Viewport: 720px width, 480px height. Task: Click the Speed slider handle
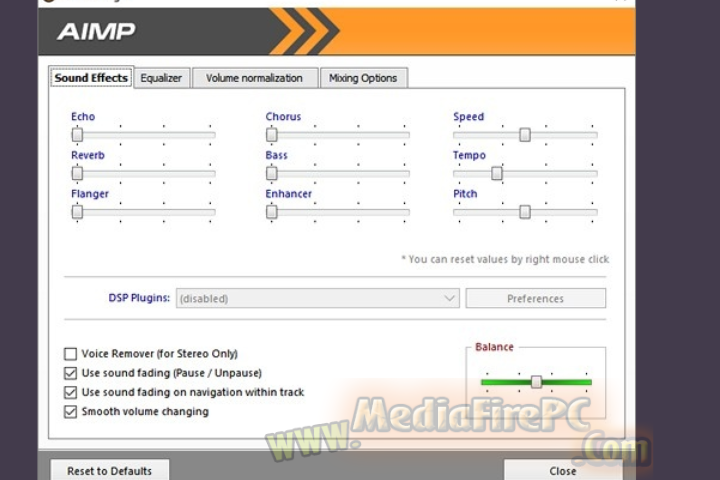click(x=525, y=135)
